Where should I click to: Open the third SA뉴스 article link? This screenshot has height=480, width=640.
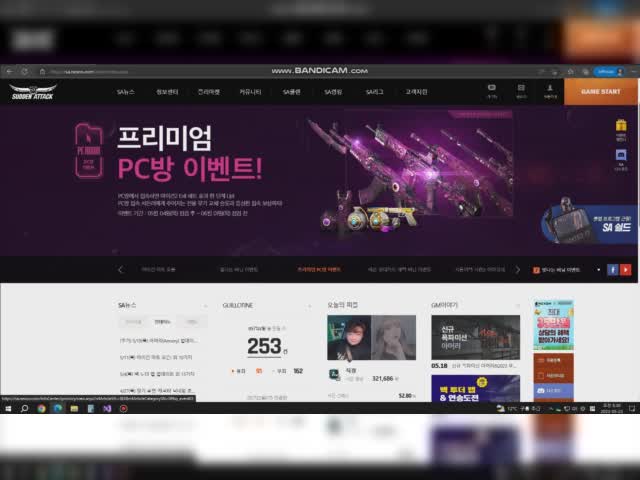tap(157, 374)
